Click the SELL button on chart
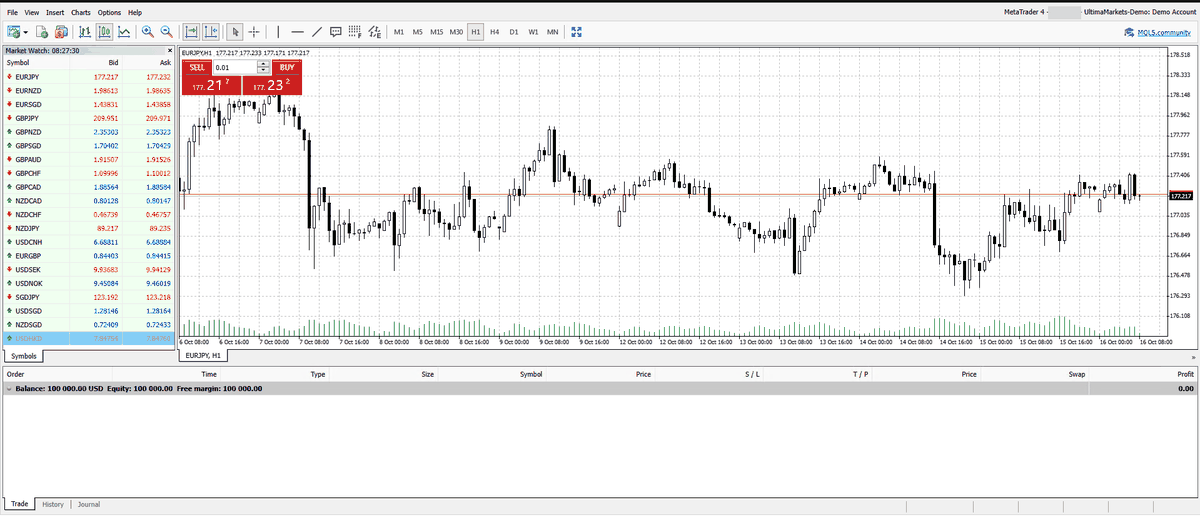Image resolution: width=1200 pixels, height=520 pixels. pos(197,67)
